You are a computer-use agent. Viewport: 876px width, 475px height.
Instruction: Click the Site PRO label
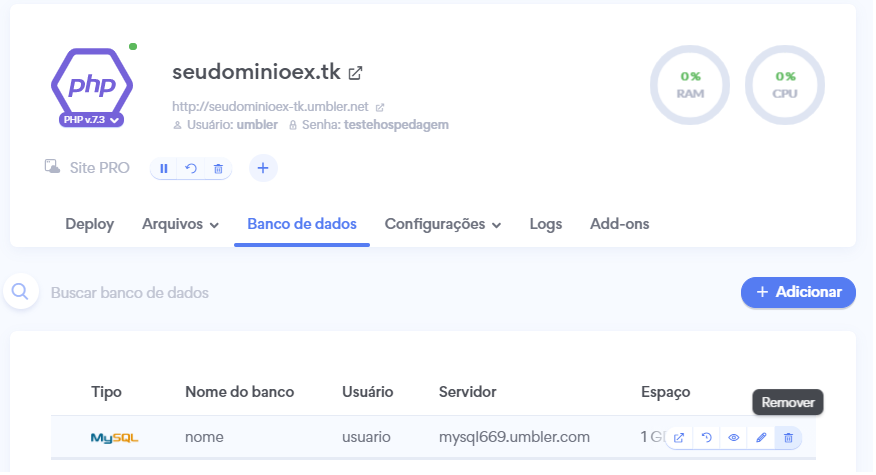[x=99, y=168]
